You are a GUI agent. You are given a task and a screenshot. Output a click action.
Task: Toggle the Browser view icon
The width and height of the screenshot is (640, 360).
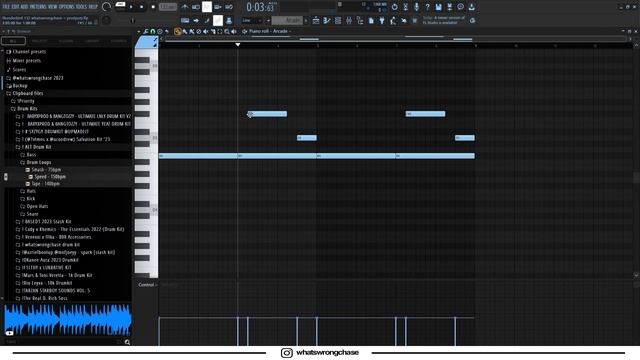tap(360, 20)
